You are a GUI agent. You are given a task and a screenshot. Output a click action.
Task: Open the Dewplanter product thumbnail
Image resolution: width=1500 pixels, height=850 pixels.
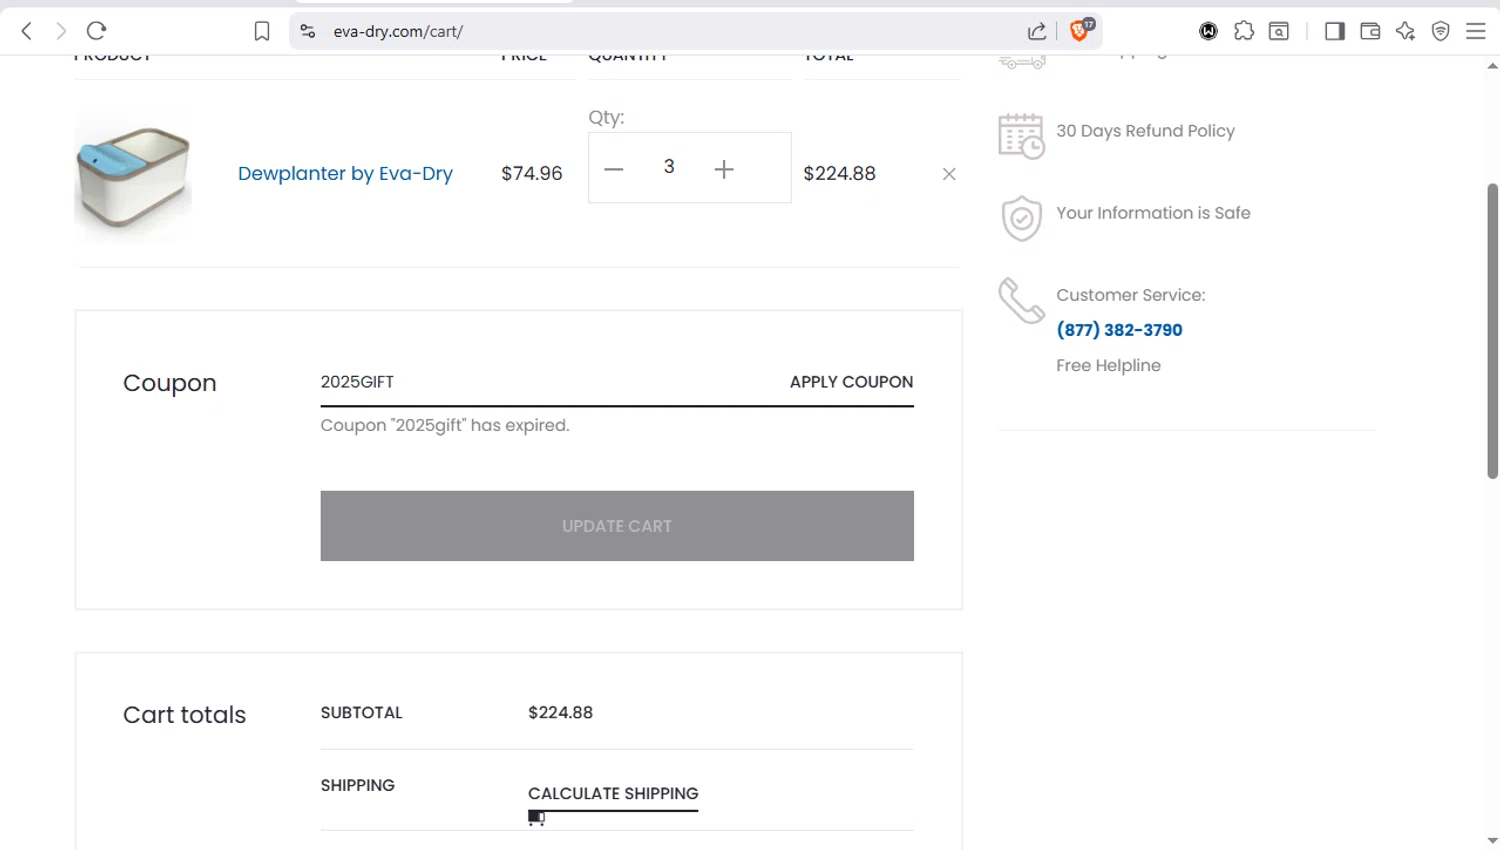tap(133, 173)
